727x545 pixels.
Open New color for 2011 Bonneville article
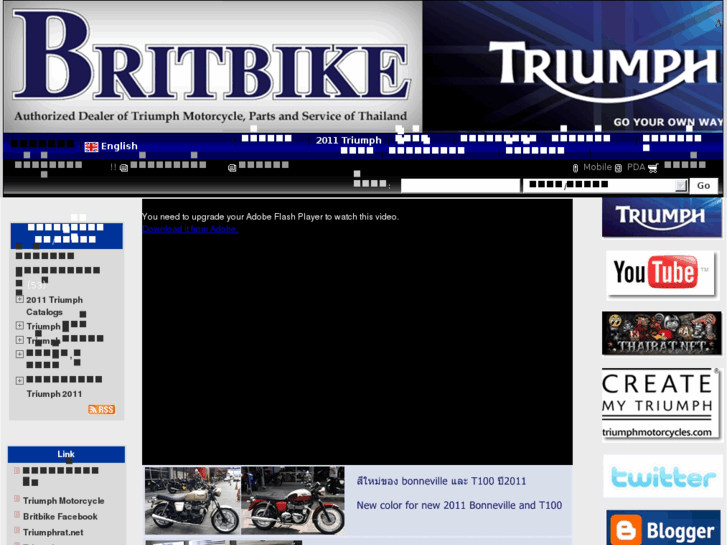point(459,505)
